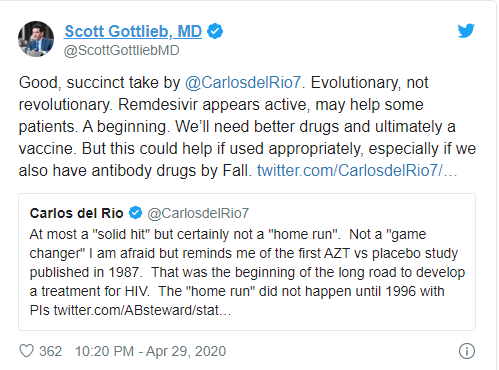Open @CarlosdelRio7 handle in the quoted tweet
The image size is (499, 370).
198,213
